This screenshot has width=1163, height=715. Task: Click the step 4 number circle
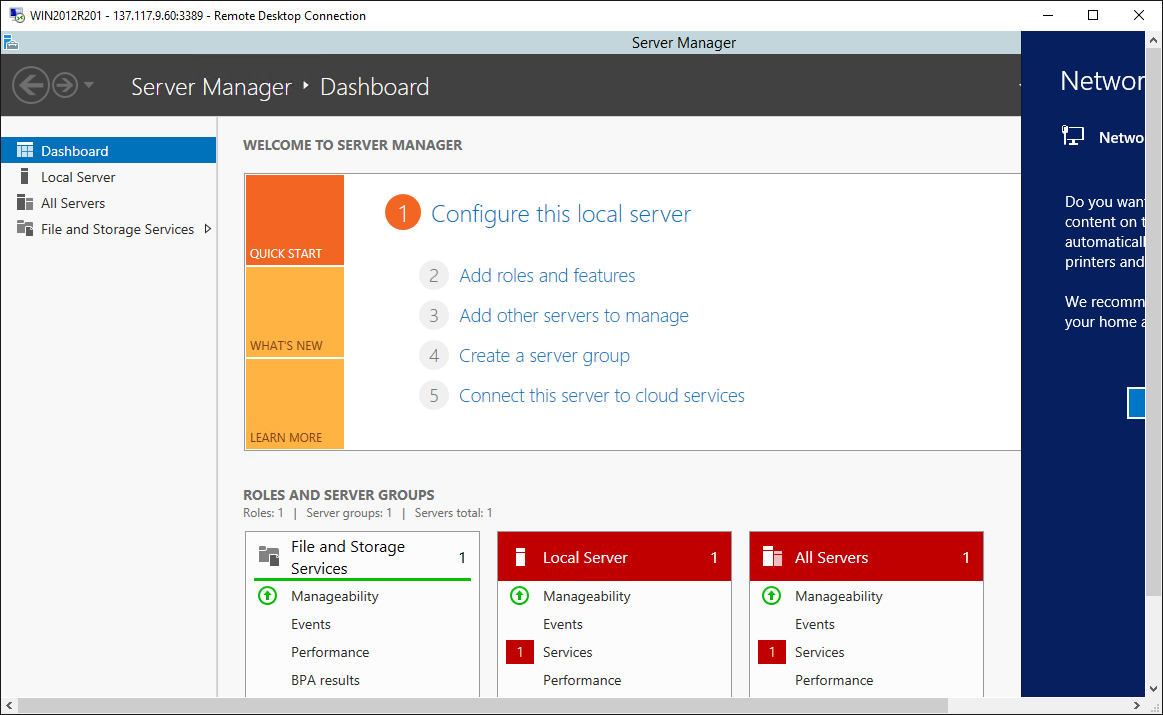click(x=434, y=356)
